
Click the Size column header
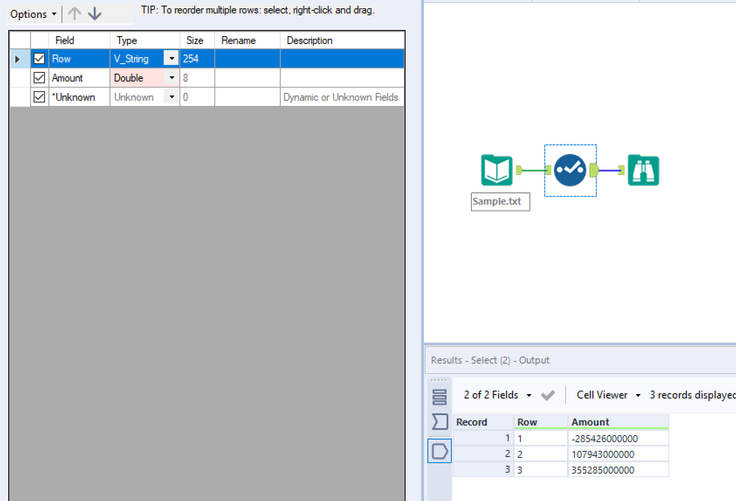[197, 40]
